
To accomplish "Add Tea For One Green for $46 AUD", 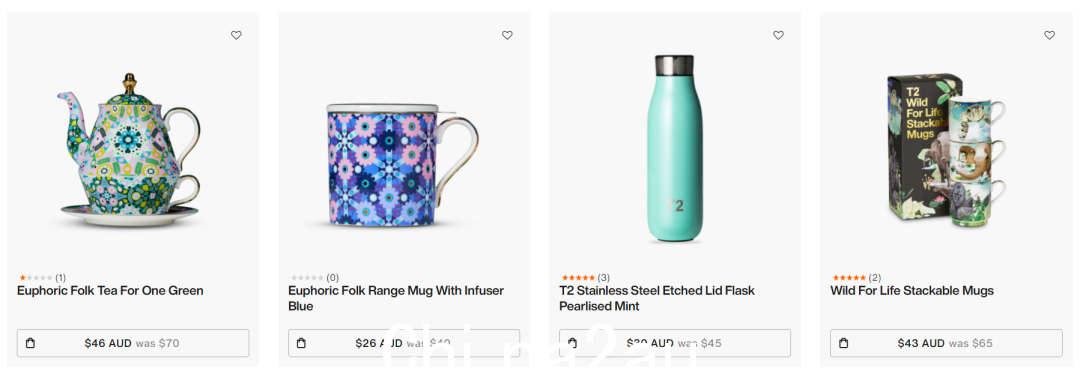I will click(x=133, y=343).
